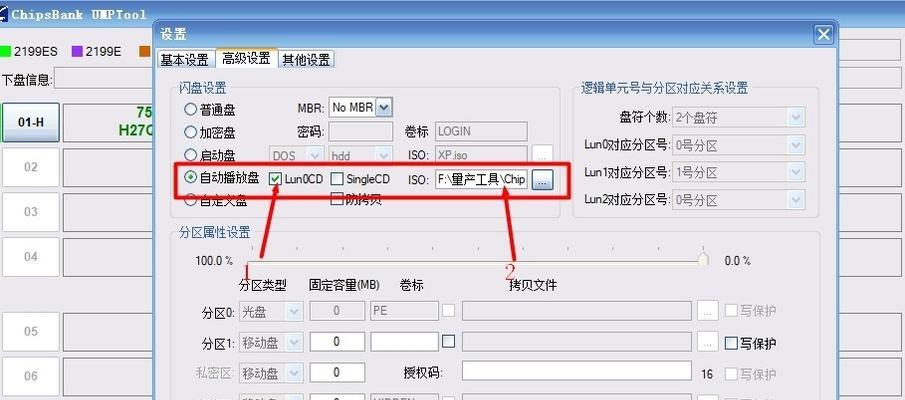Toggle the 分区0 写保护 checkbox
Screen dimensions: 905x400
pyautogui.click(x=731, y=311)
